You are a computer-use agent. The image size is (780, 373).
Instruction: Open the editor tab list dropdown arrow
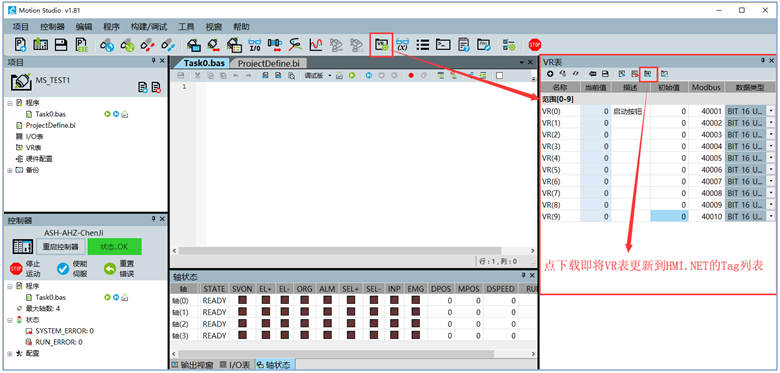point(522,63)
